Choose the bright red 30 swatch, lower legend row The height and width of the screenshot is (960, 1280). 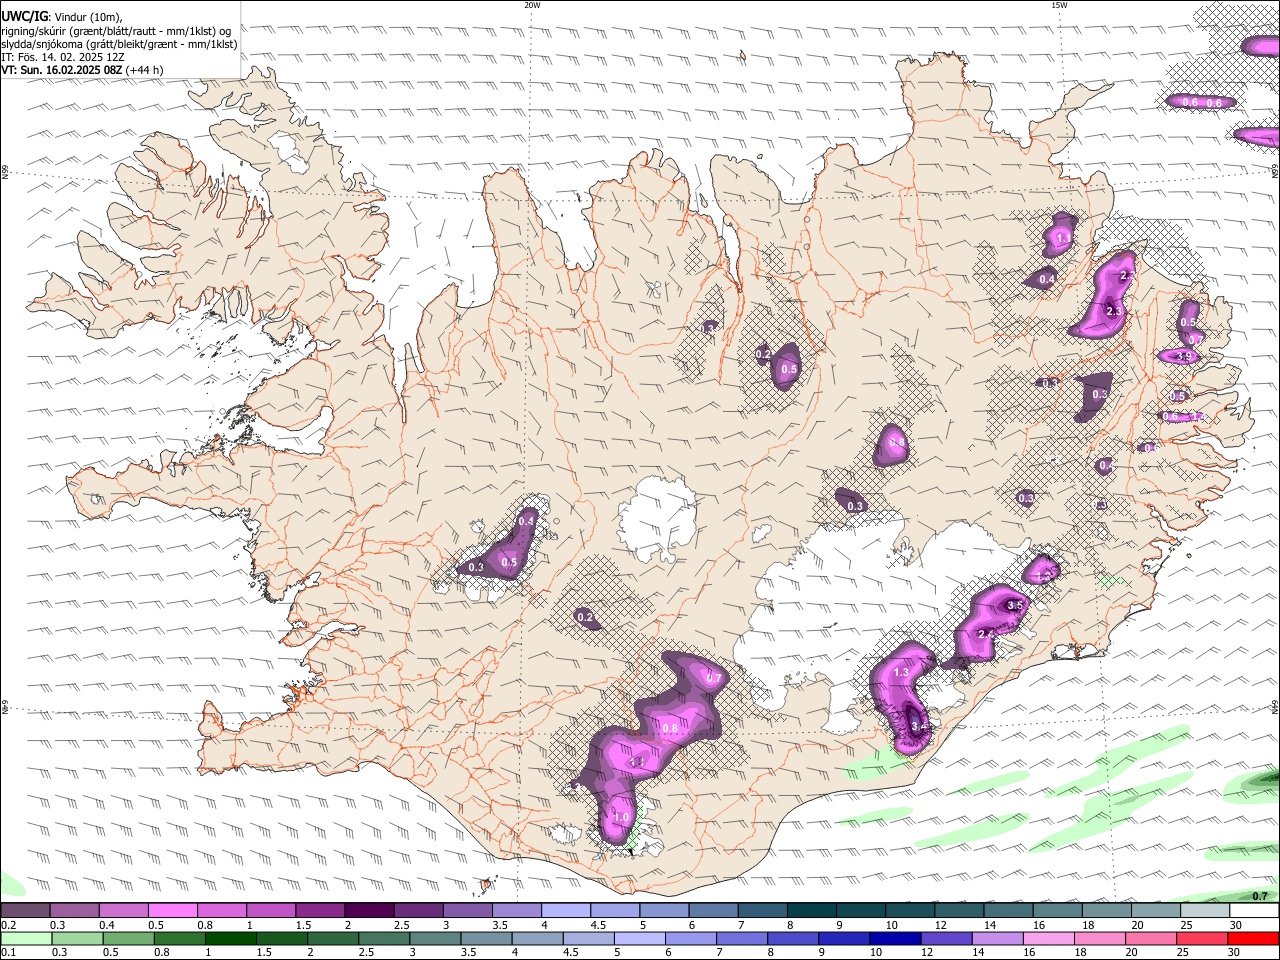1254,938
